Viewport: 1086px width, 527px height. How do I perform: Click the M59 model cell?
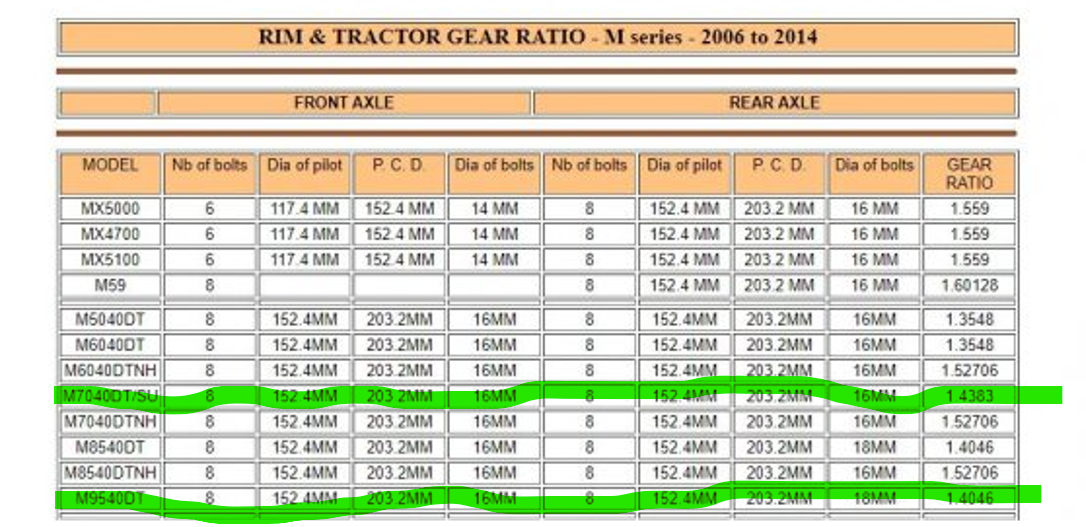tap(110, 285)
